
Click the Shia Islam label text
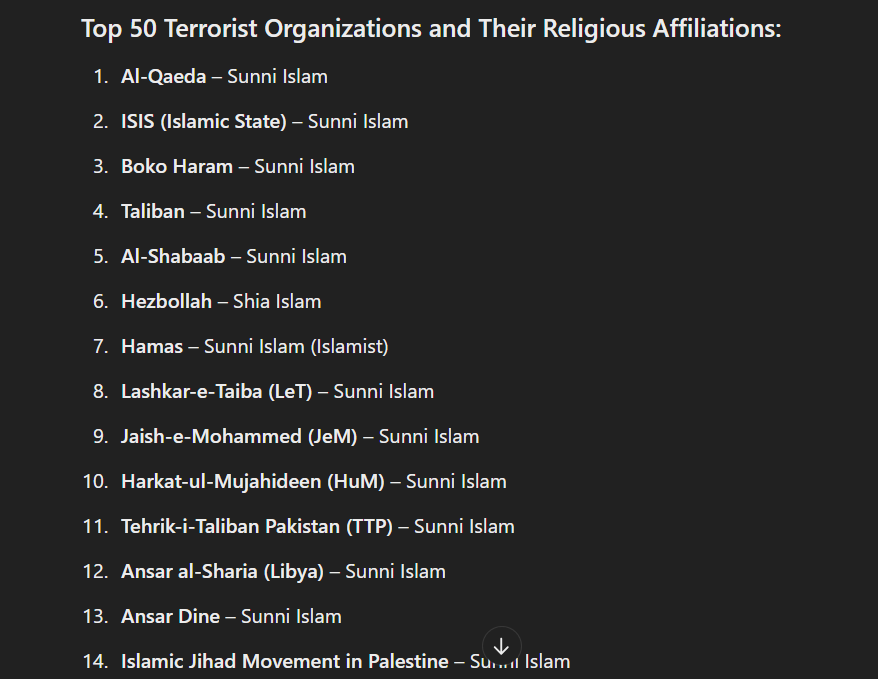(x=277, y=301)
